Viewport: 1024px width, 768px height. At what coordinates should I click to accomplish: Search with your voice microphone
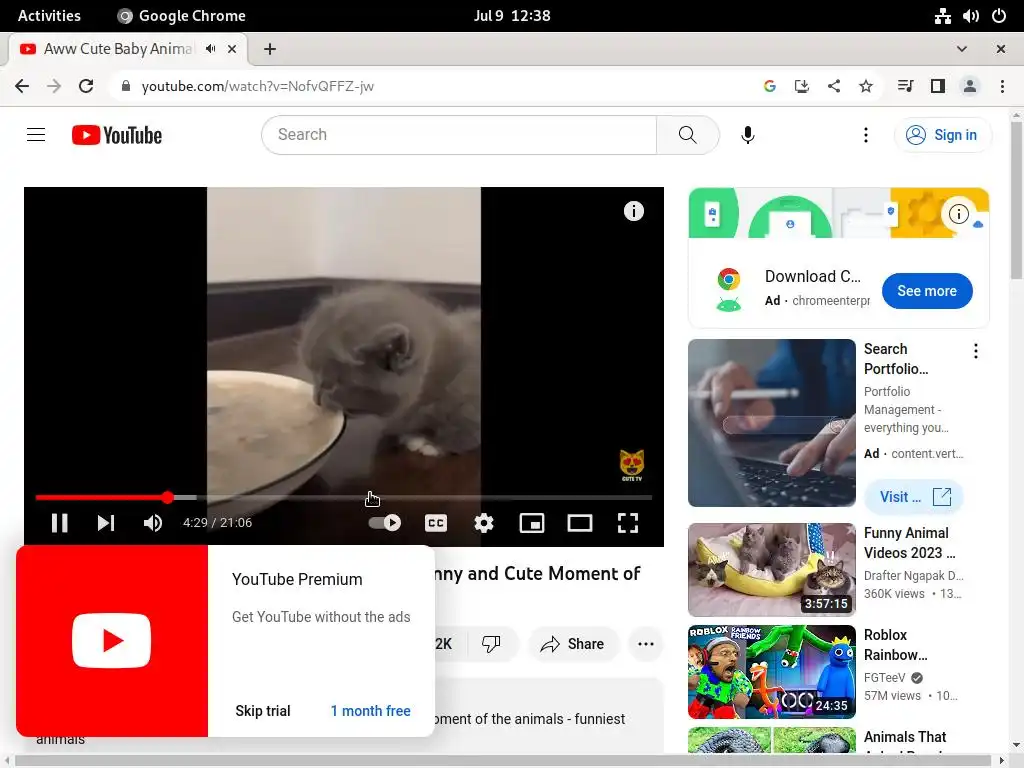748,135
